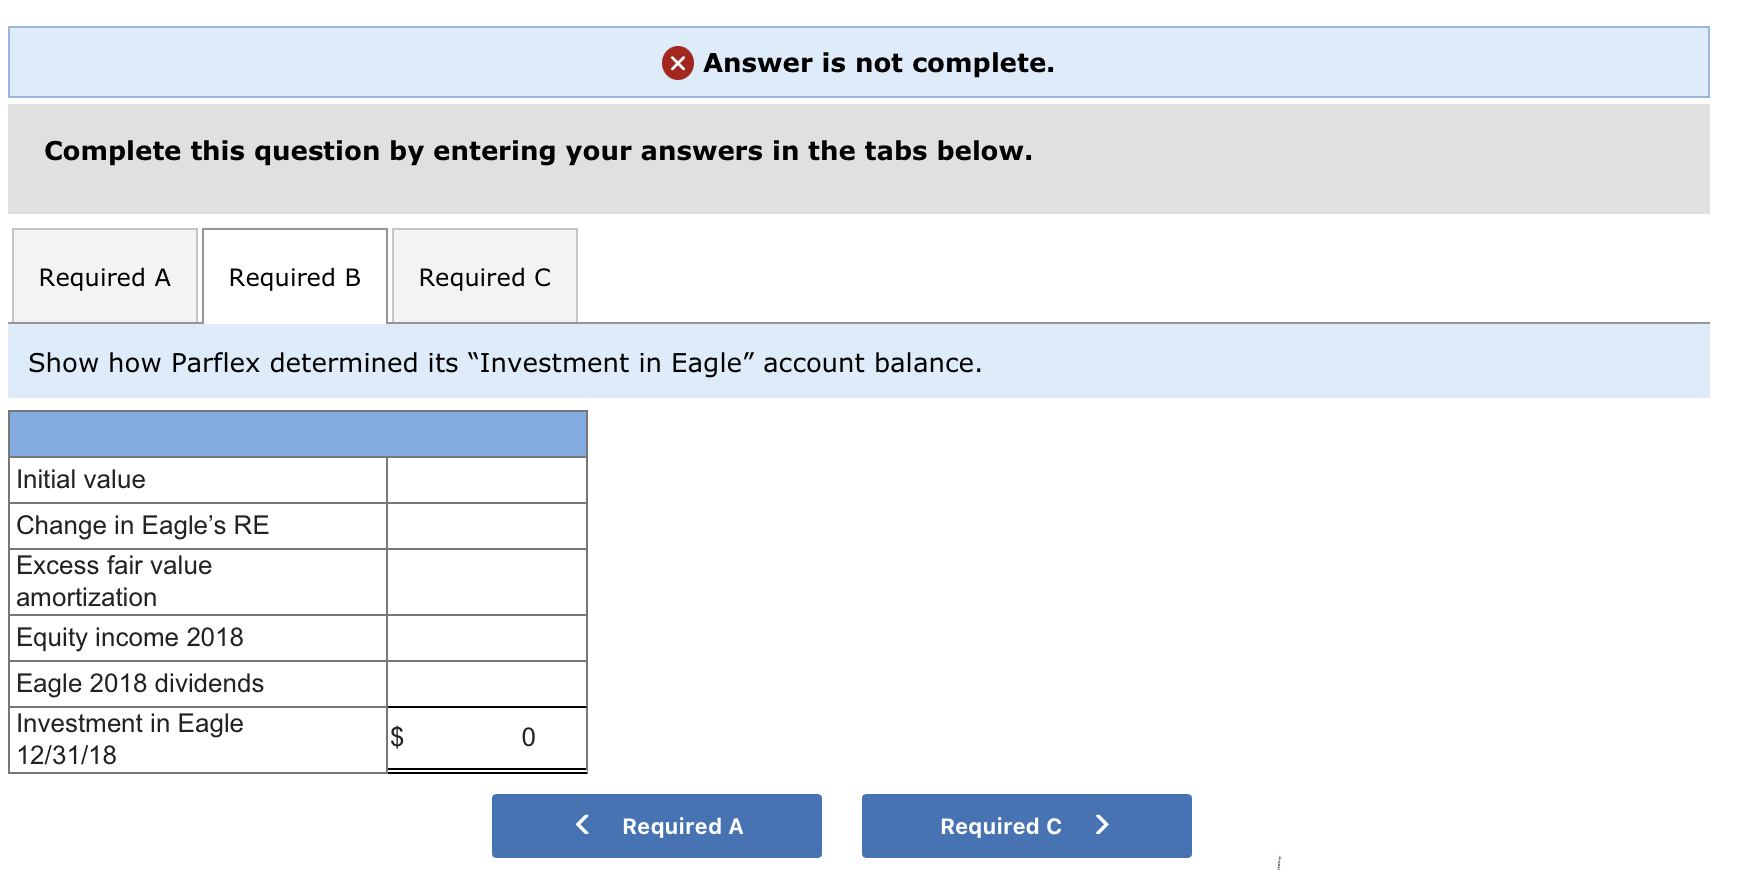The width and height of the screenshot is (1755, 870).
Task: Open the Required C tab
Action: pos(485,276)
